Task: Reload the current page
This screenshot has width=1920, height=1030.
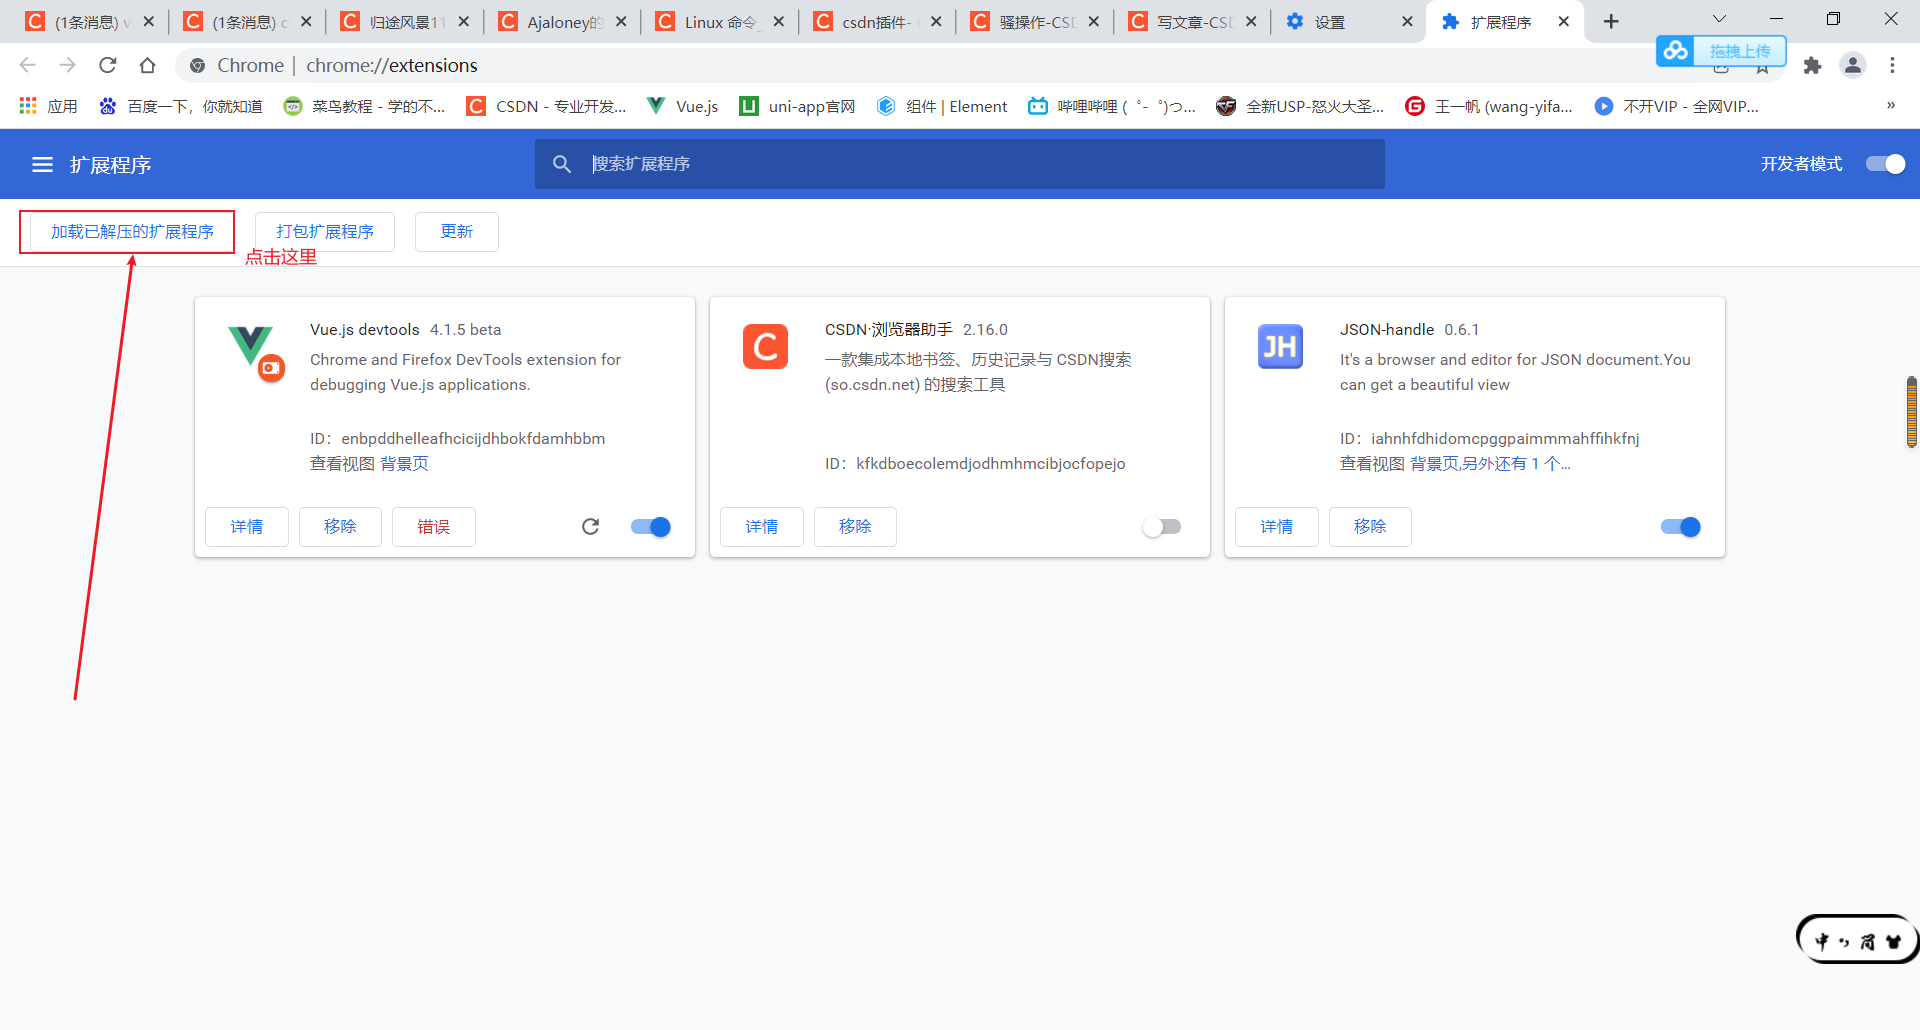Action: 108,66
